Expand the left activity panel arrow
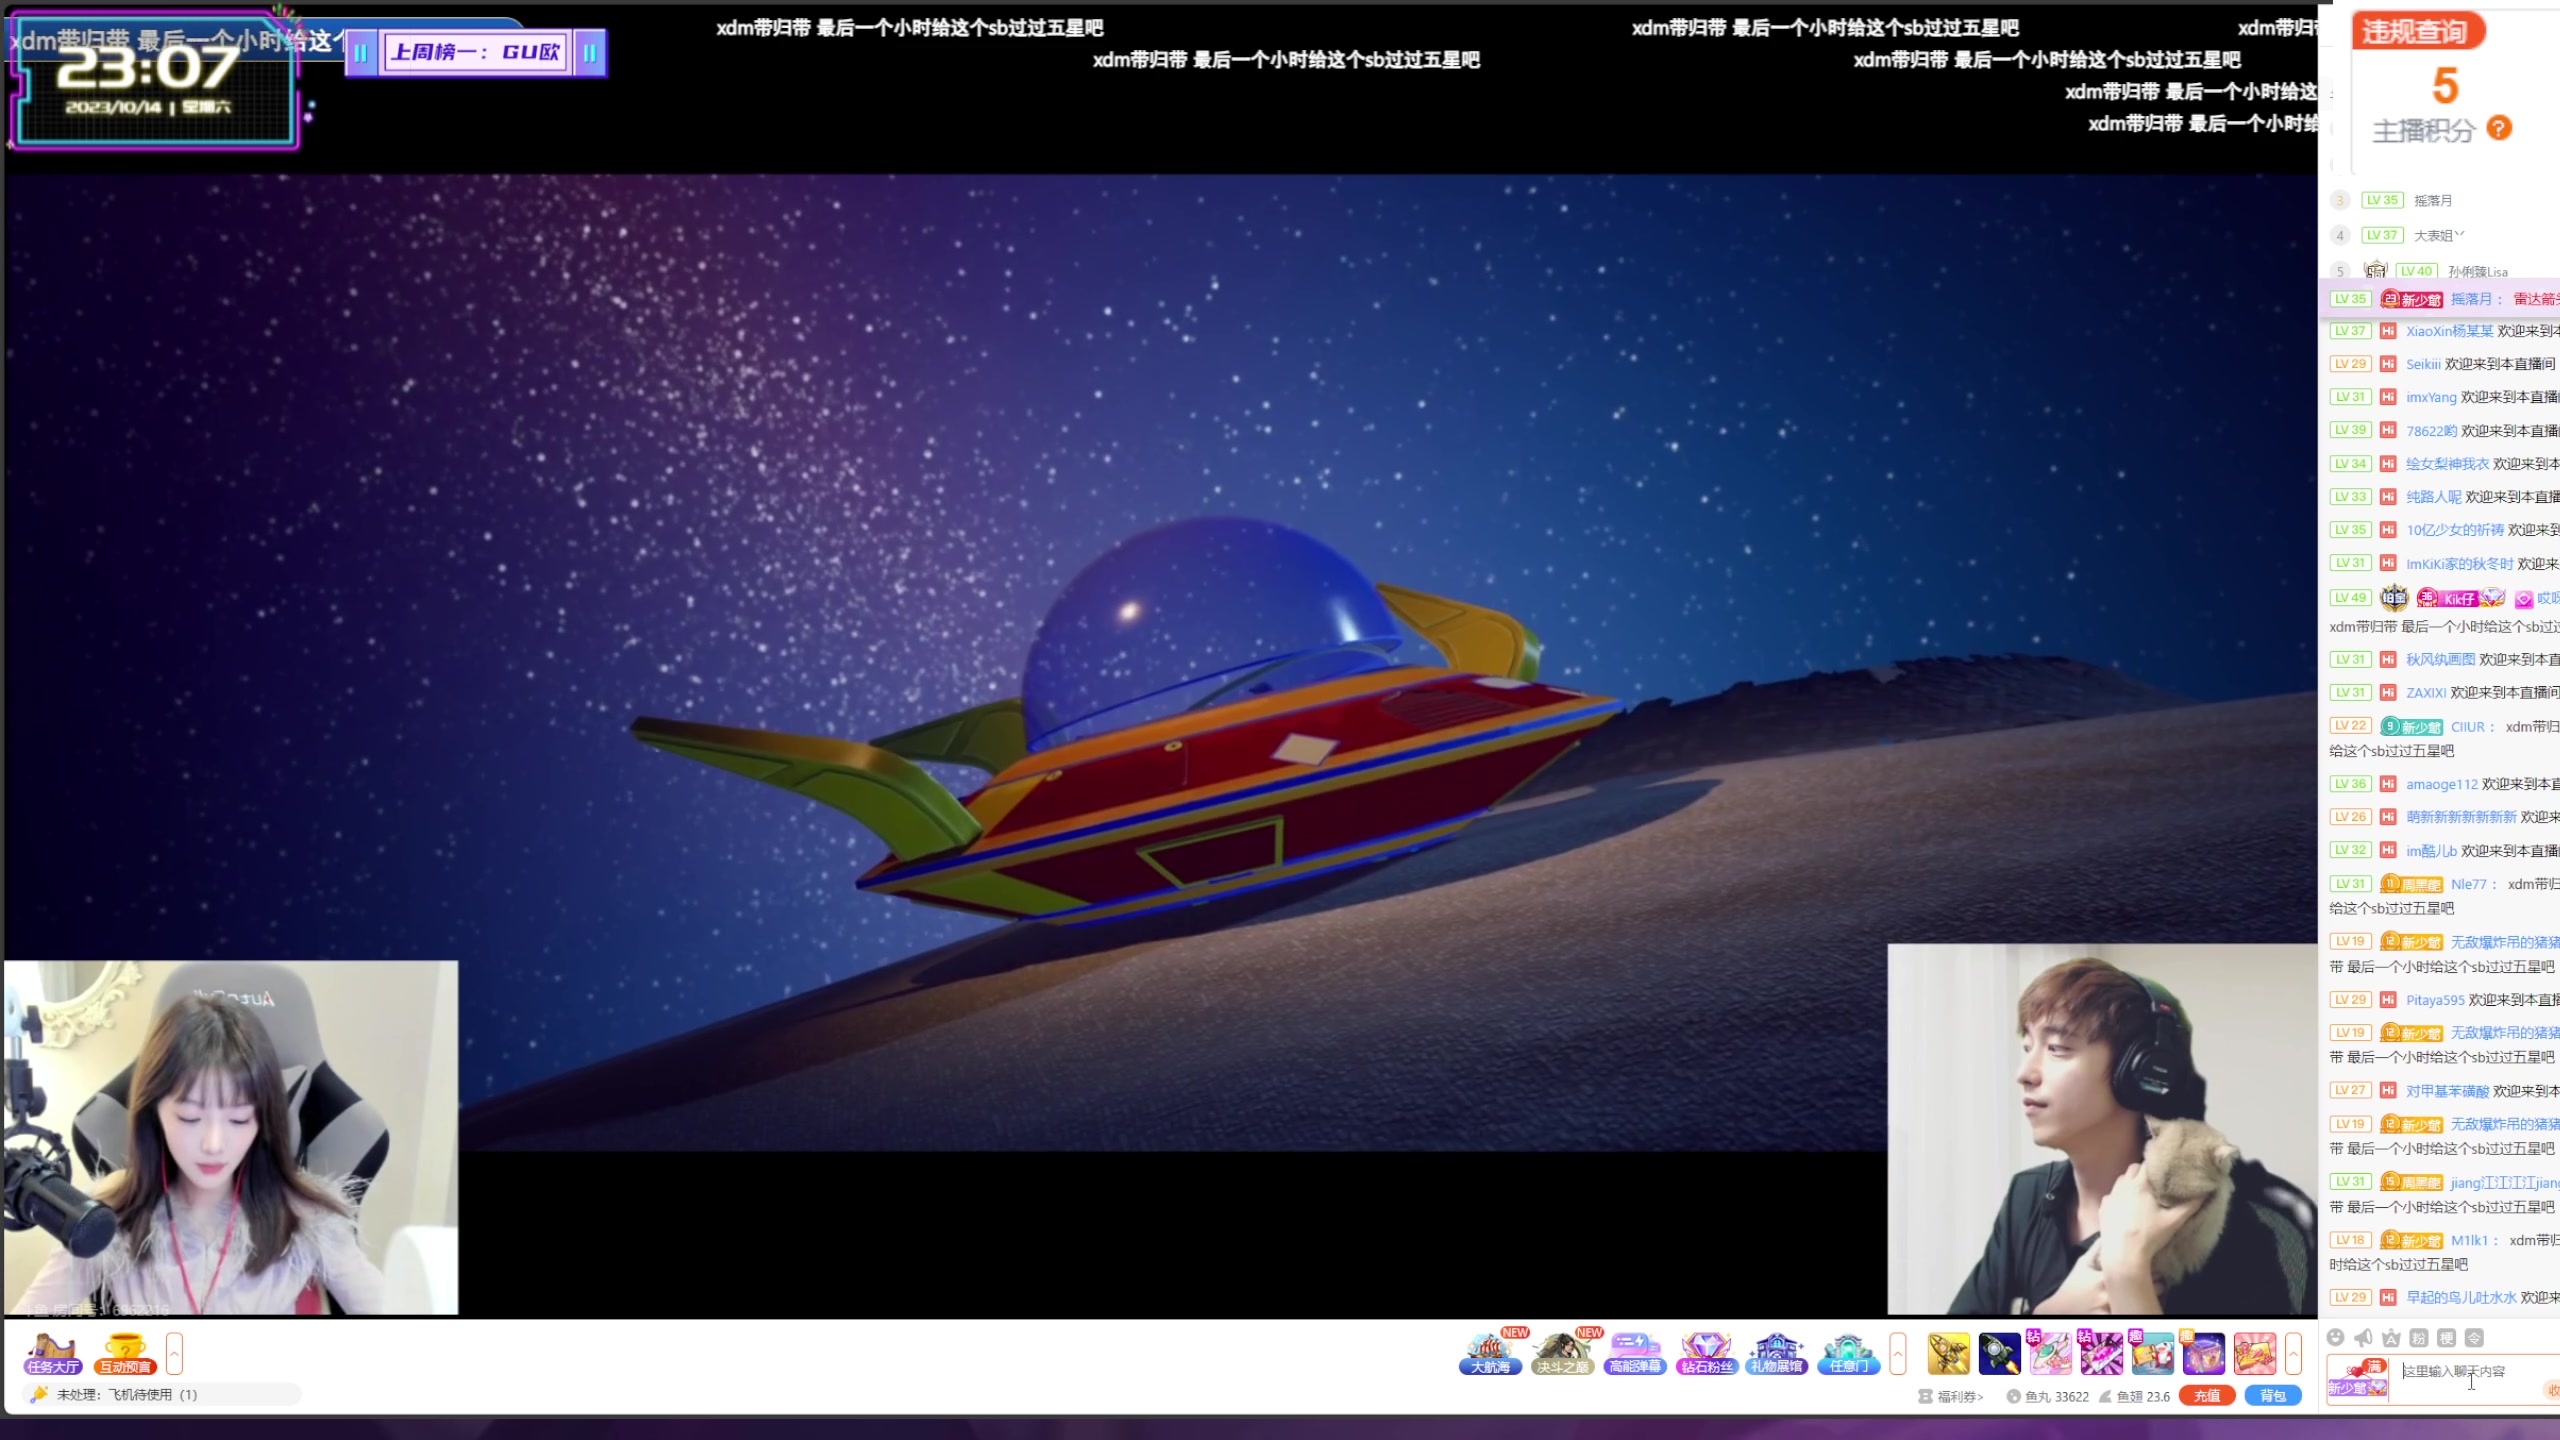The image size is (2560, 1440). click(x=174, y=1353)
